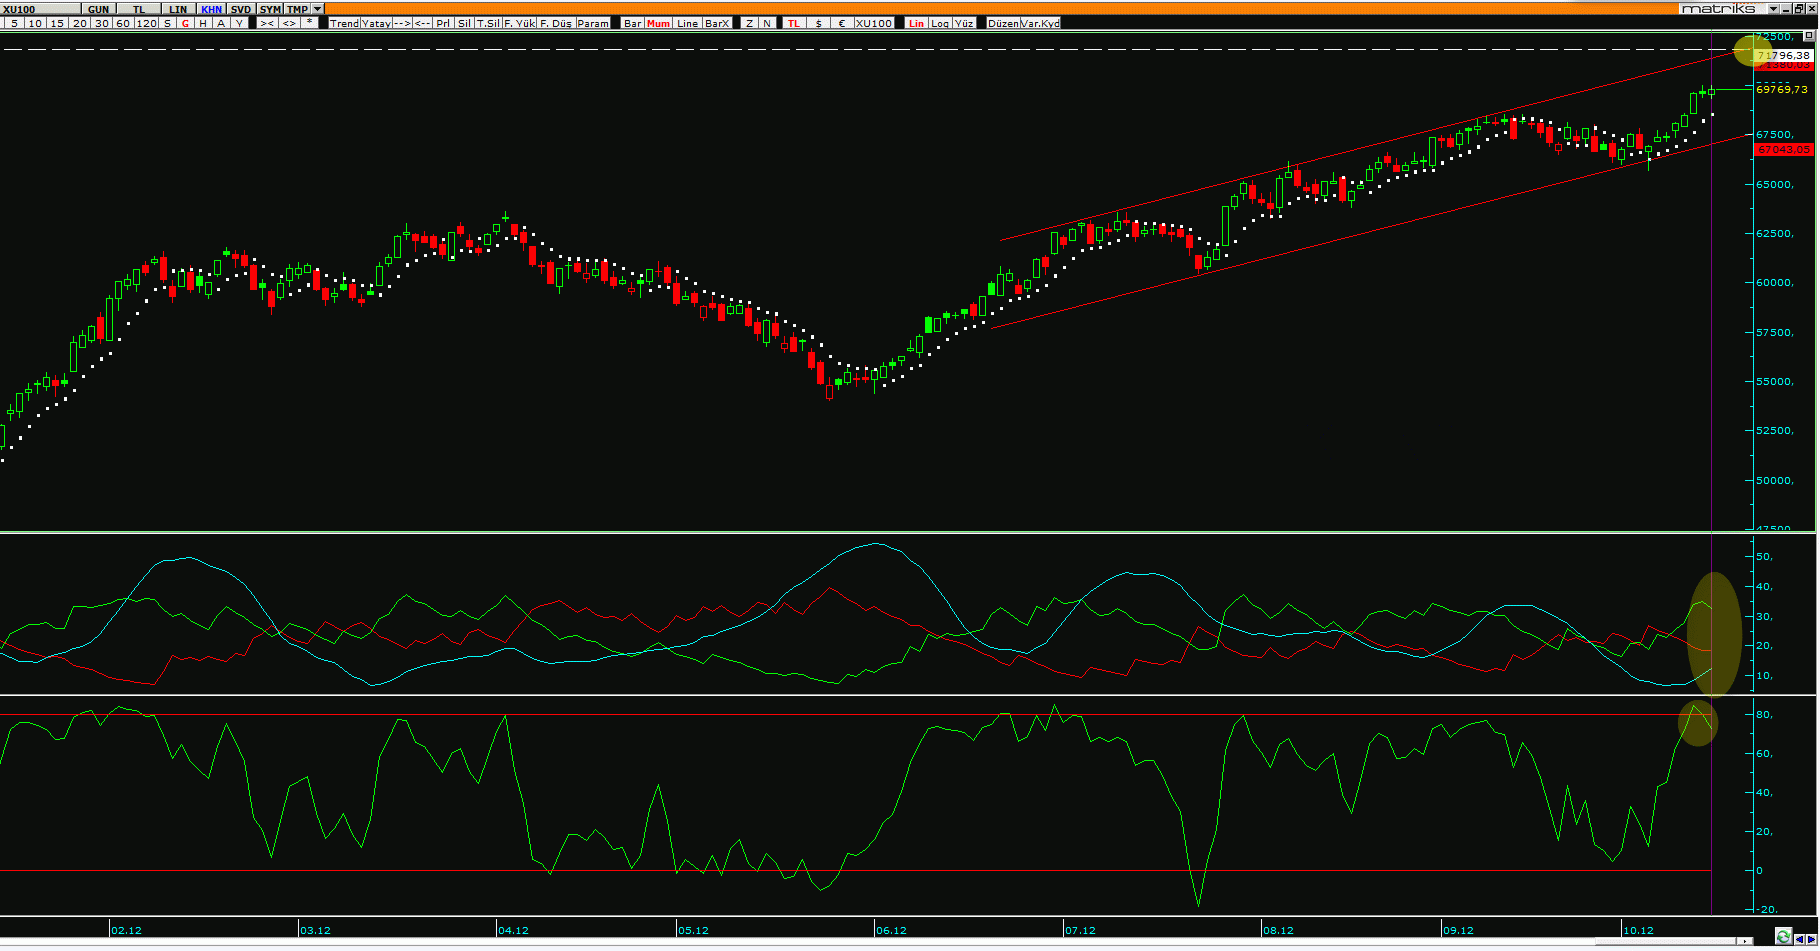1820x951 pixels.
Task: Switch the chart type to Bar
Action: [x=633, y=23]
